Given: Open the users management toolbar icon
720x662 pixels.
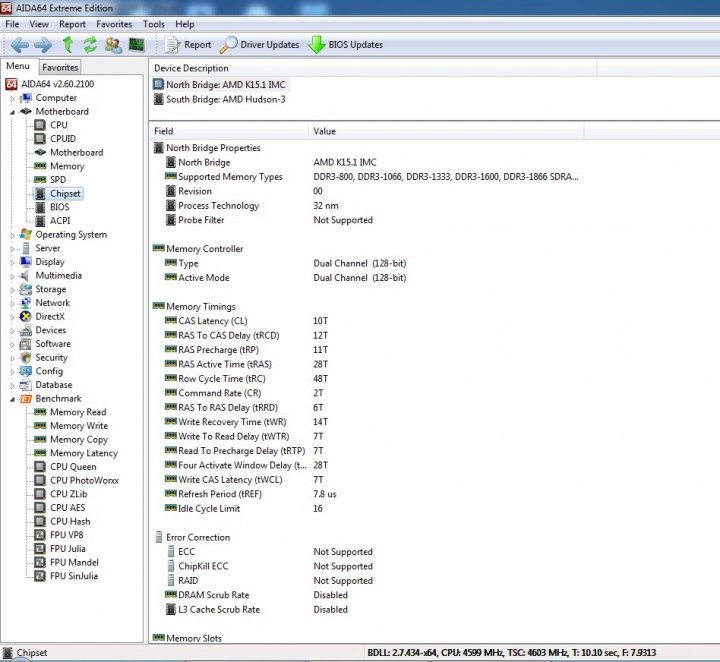Looking at the screenshot, I should pos(113,45).
